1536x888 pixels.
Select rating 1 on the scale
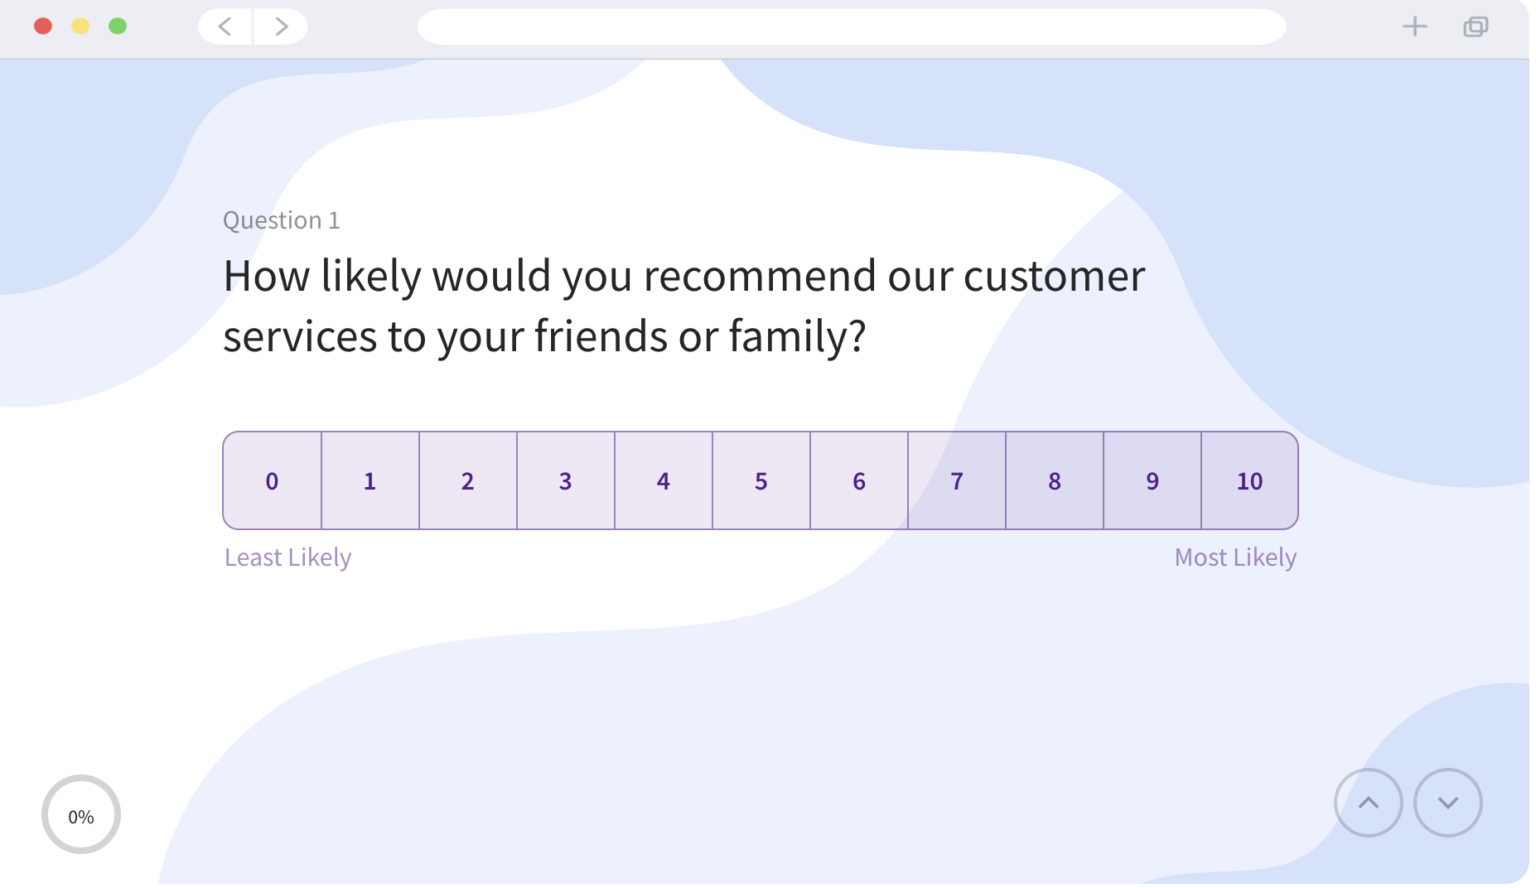[x=370, y=481]
